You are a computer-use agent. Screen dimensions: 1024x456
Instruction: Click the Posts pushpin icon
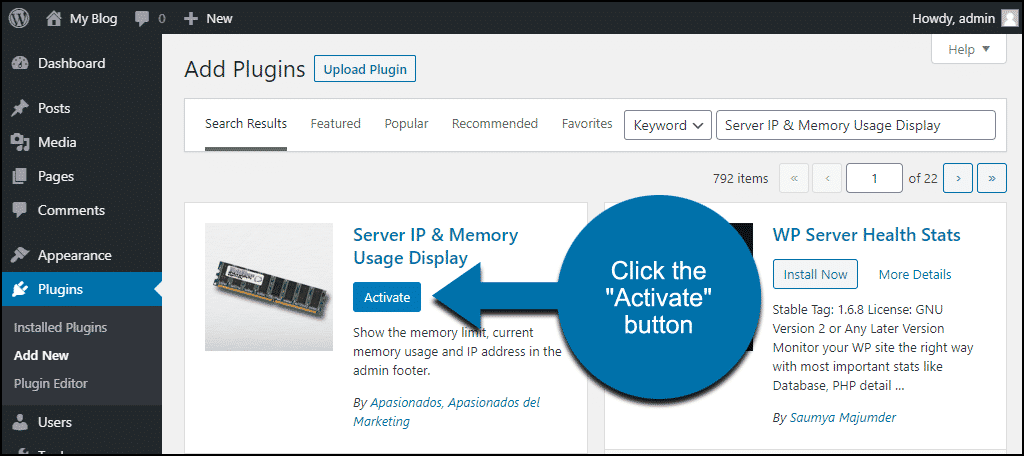coord(20,108)
